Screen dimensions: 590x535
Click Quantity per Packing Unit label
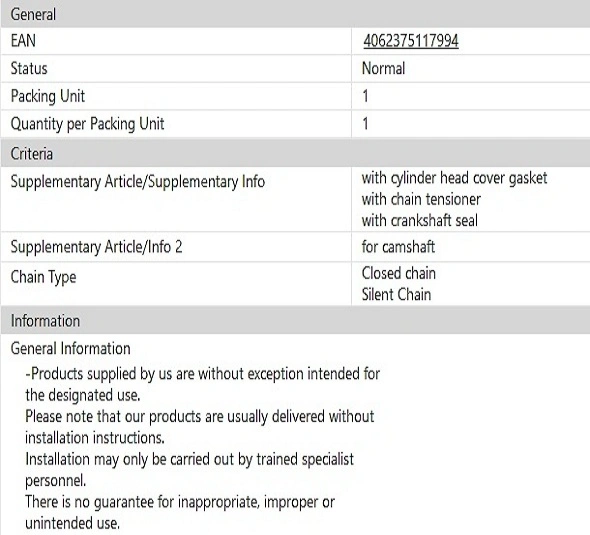click(87, 124)
